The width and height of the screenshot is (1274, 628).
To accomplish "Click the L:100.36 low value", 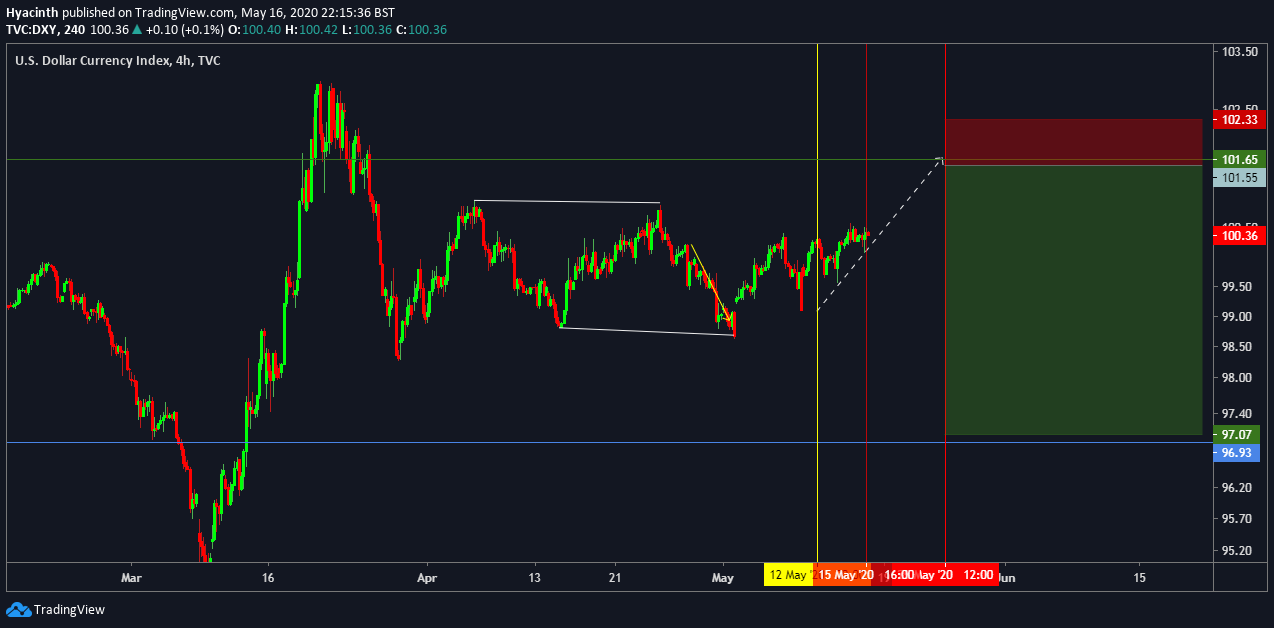I will [365, 30].
